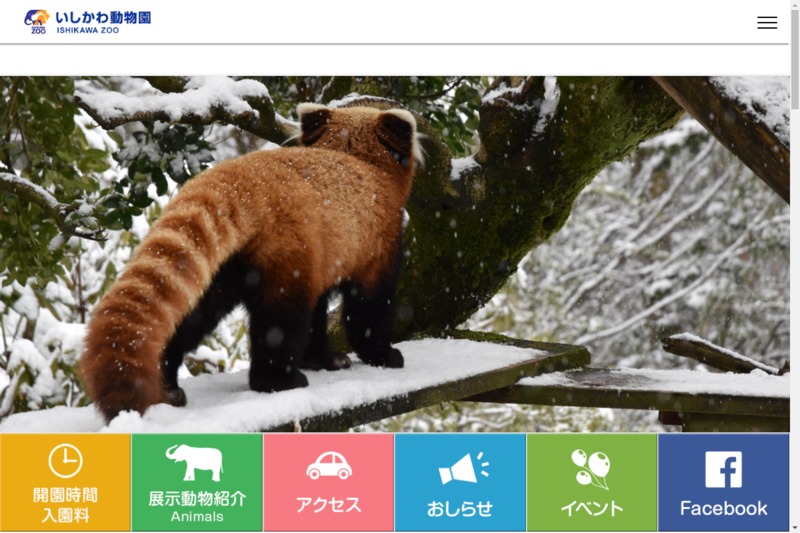Click the megaphone news icon
800x533 pixels.
coord(462,468)
